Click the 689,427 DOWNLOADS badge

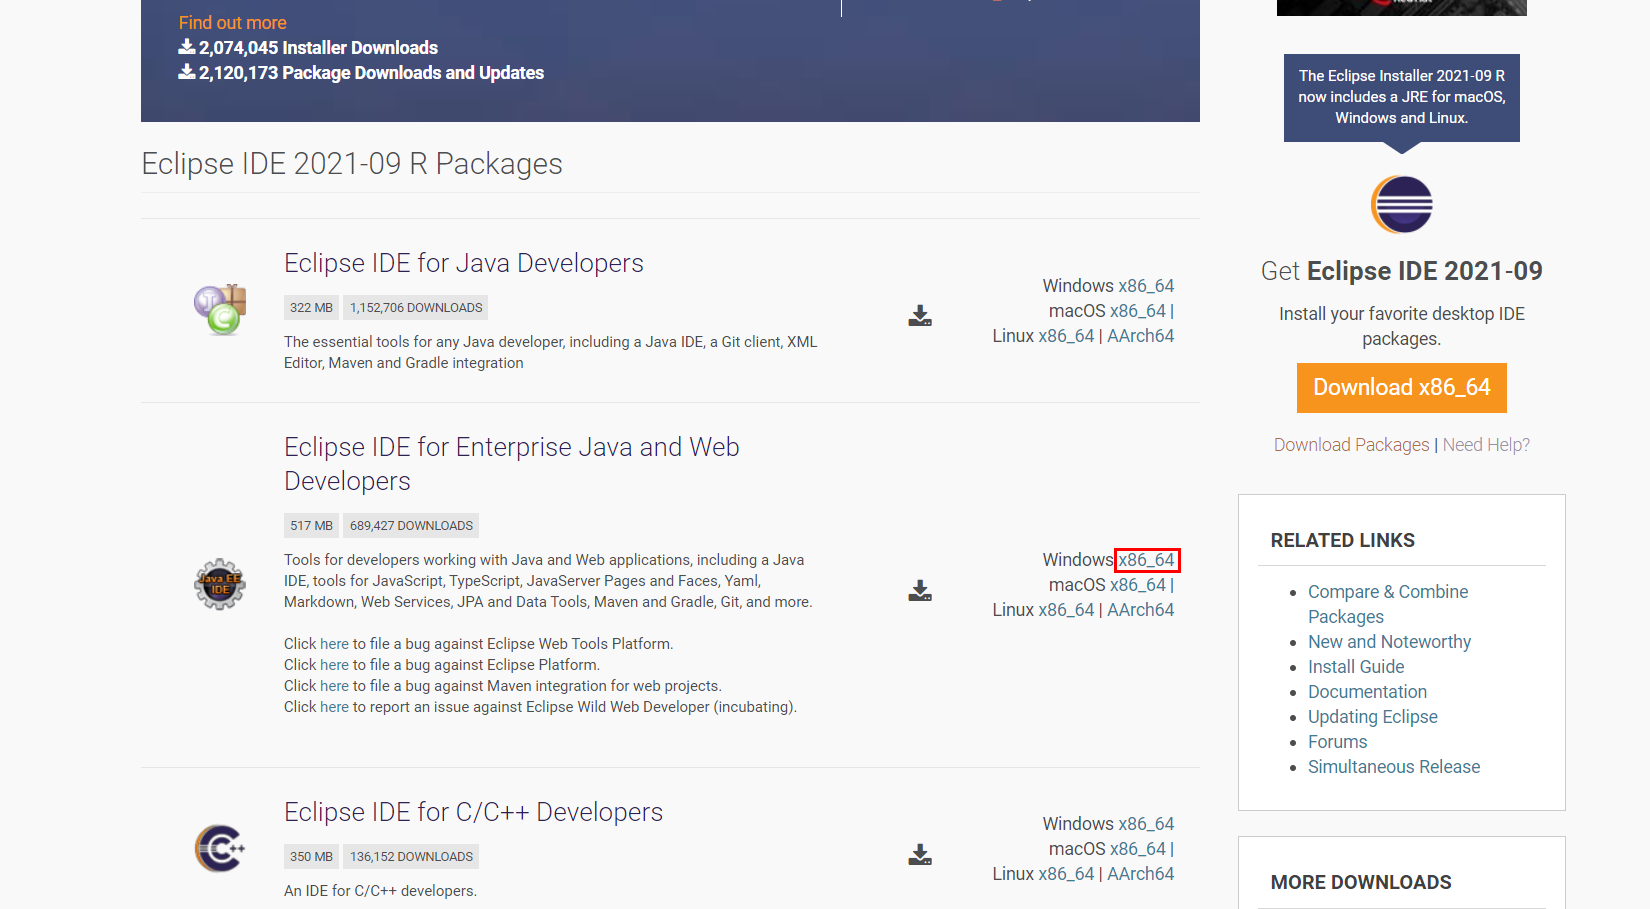click(411, 526)
